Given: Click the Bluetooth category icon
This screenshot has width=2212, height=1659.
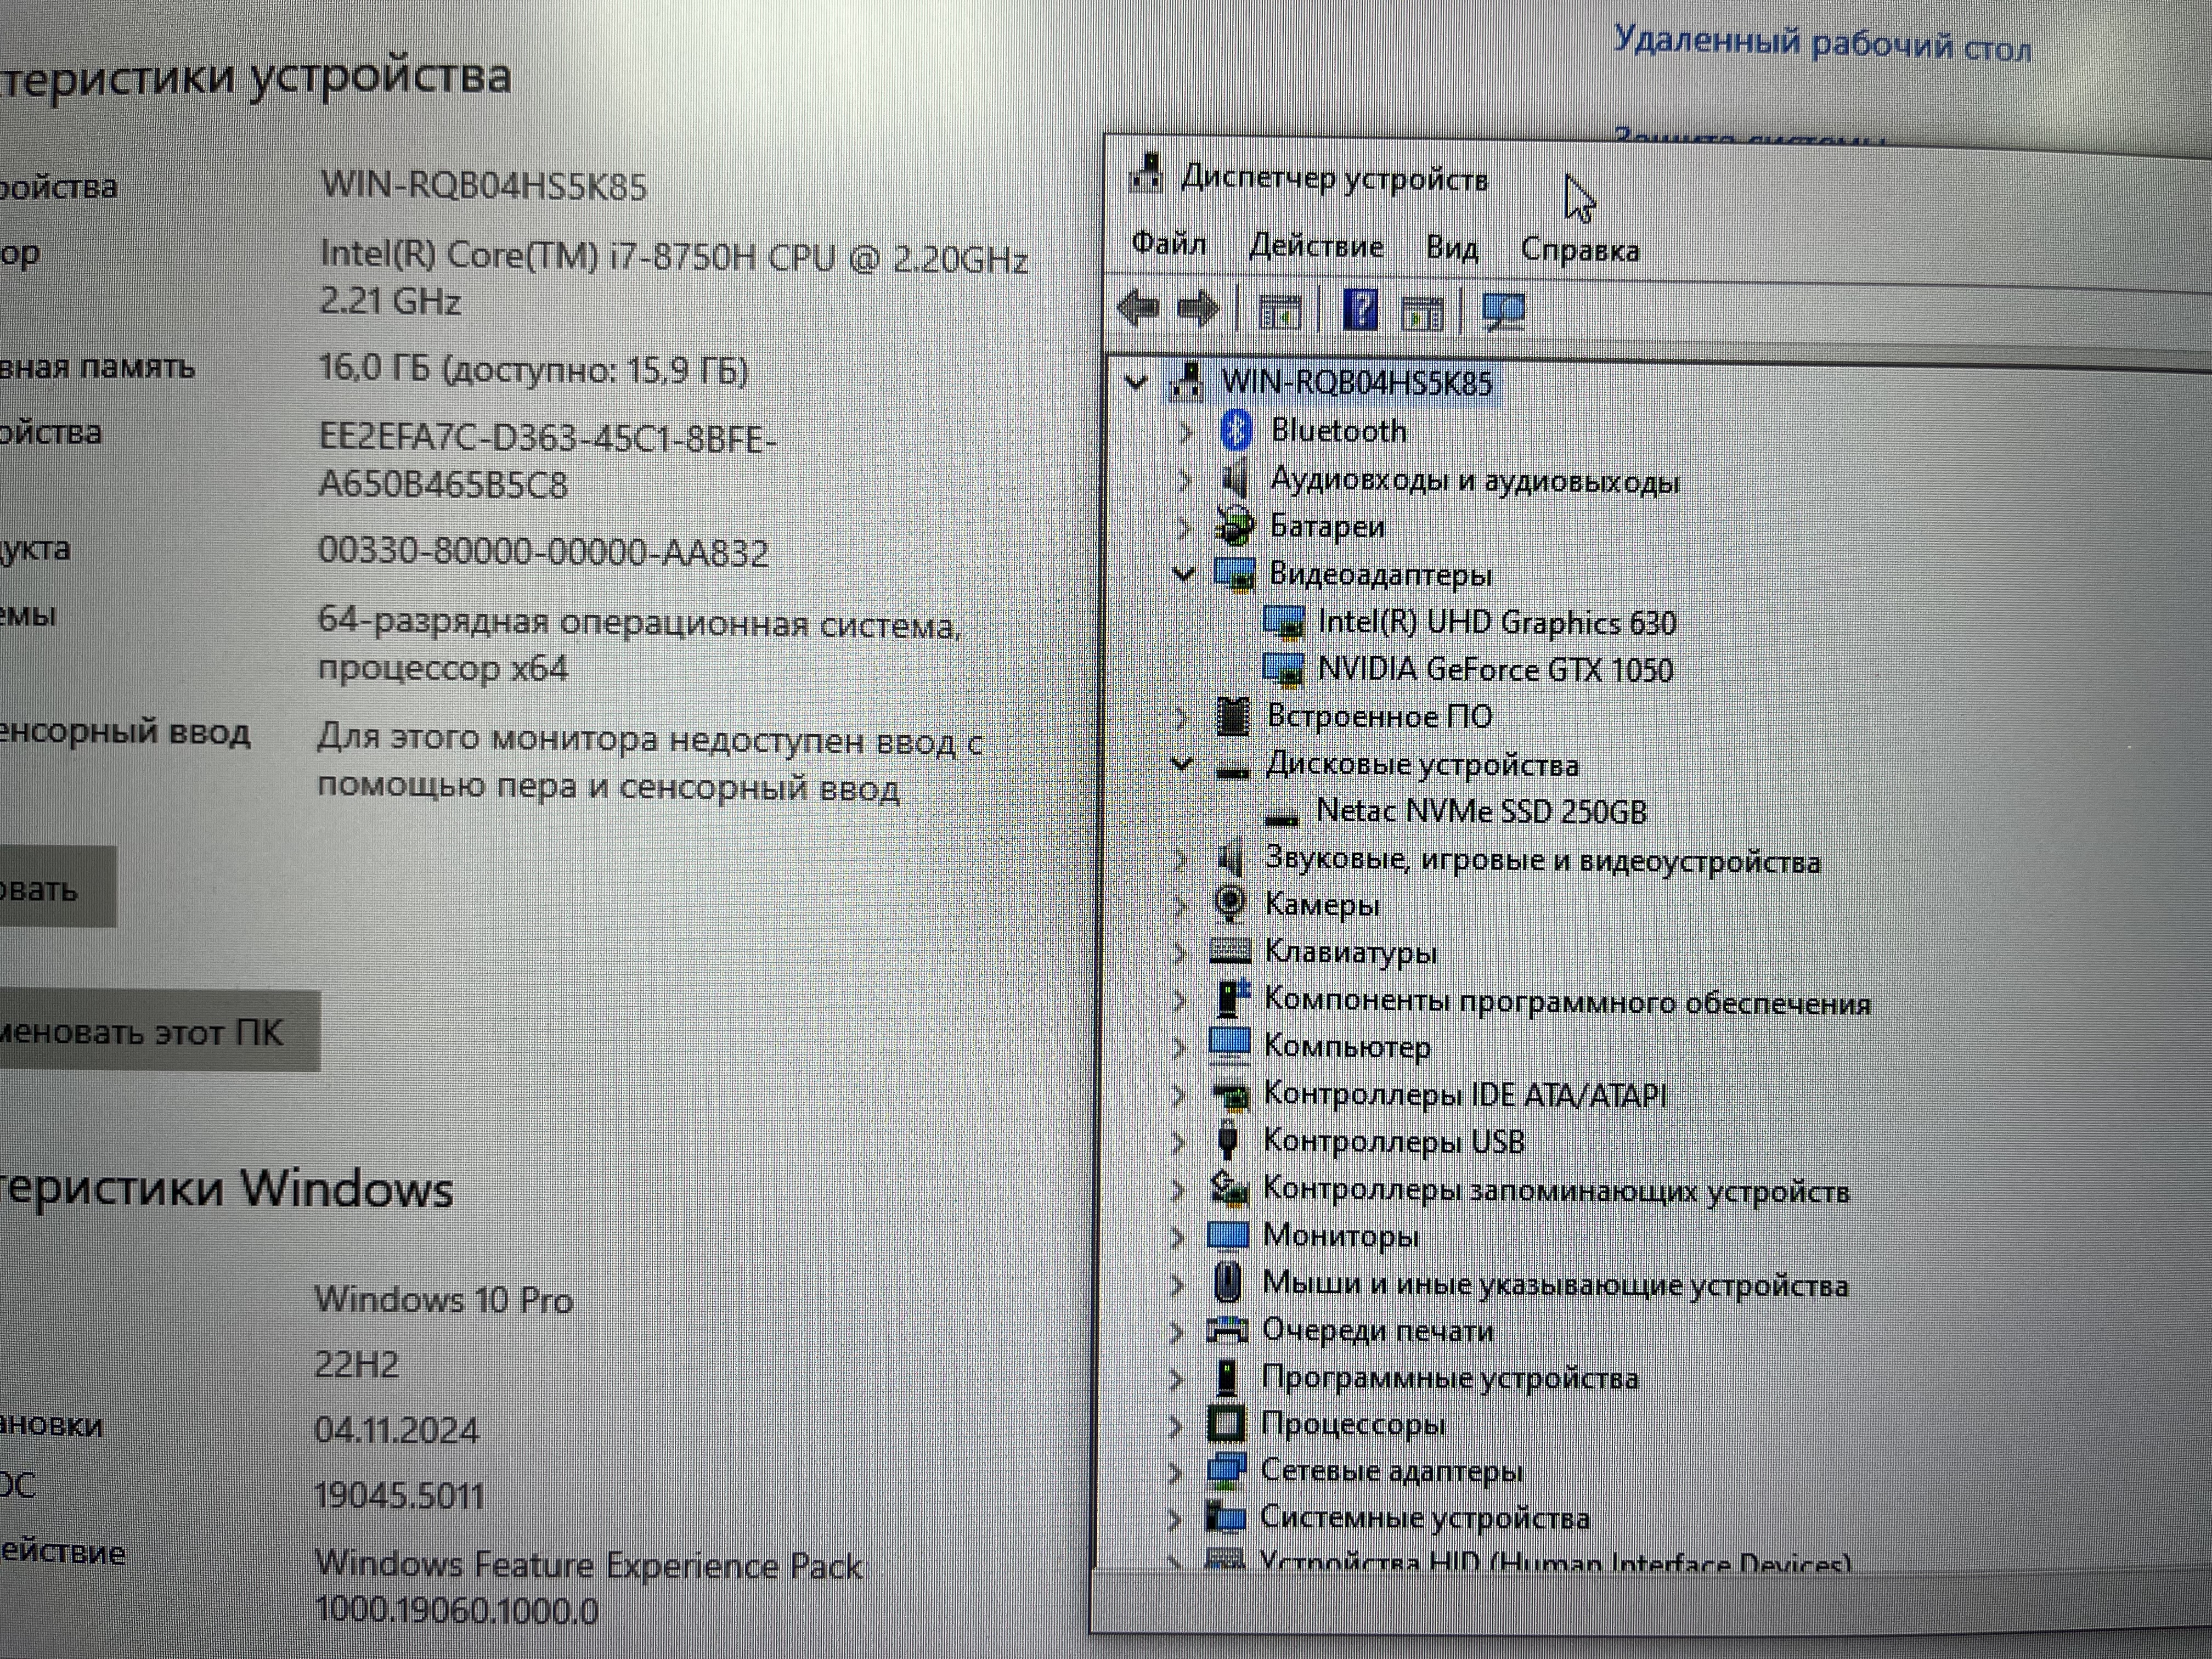Looking at the screenshot, I should [1237, 431].
